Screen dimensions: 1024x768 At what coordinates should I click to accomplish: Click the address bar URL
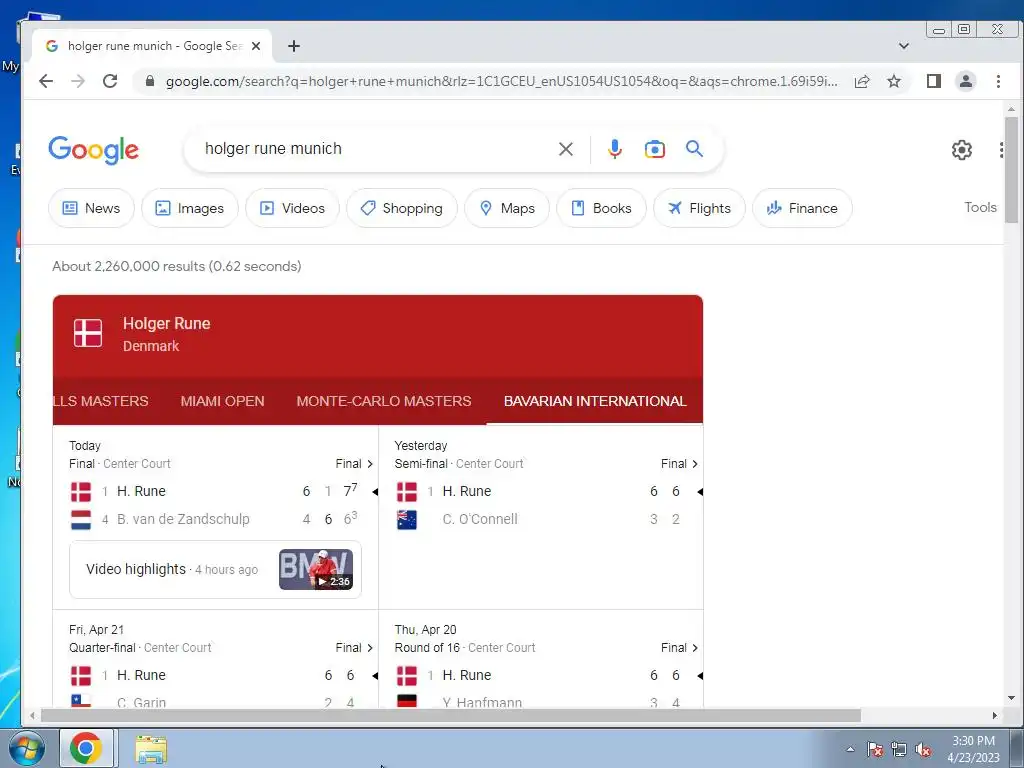tap(502, 81)
